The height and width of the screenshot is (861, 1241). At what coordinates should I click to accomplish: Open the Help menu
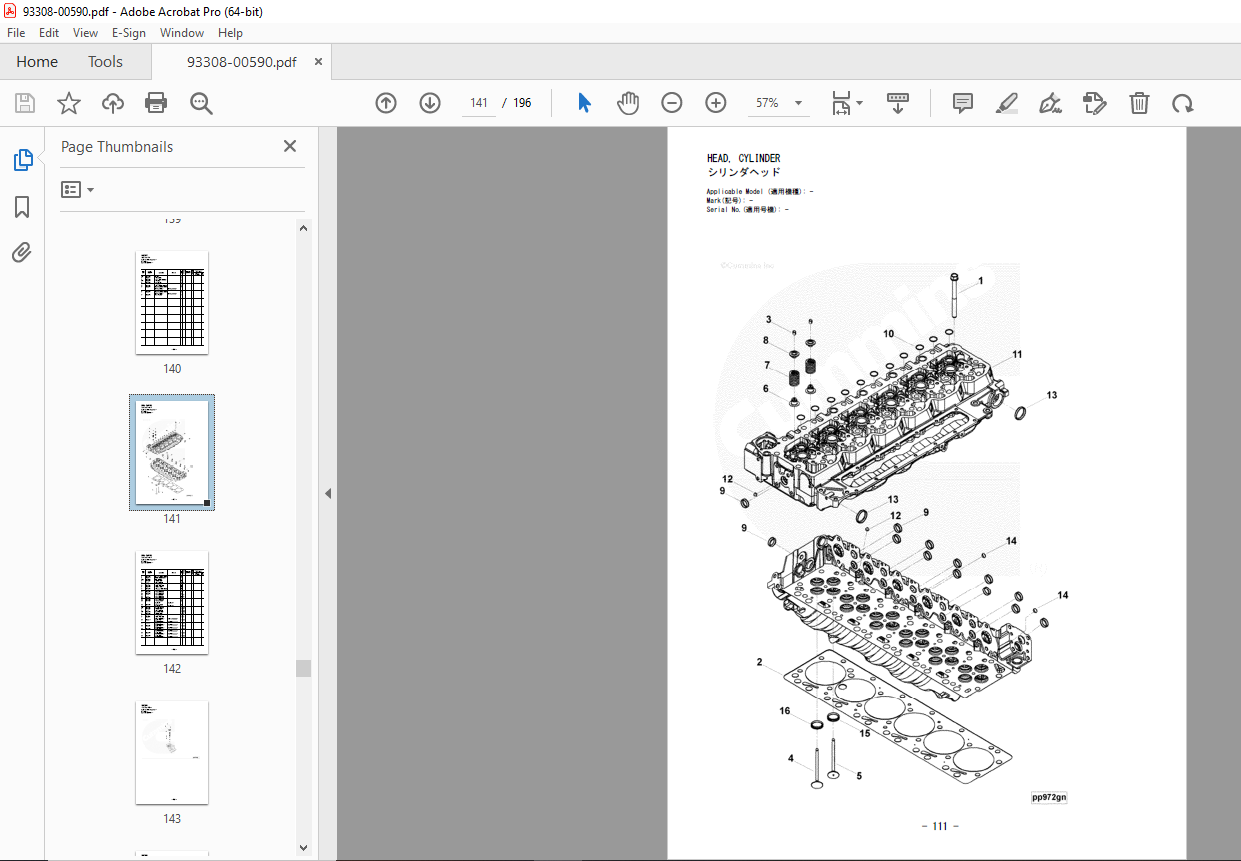pyautogui.click(x=230, y=32)
